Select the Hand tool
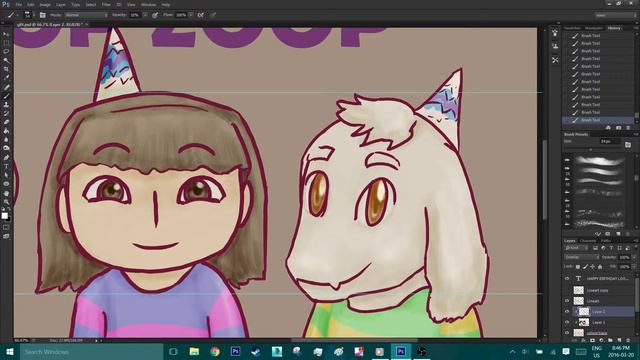This screenshot has height=360, width=640. (x=6, y=193)
